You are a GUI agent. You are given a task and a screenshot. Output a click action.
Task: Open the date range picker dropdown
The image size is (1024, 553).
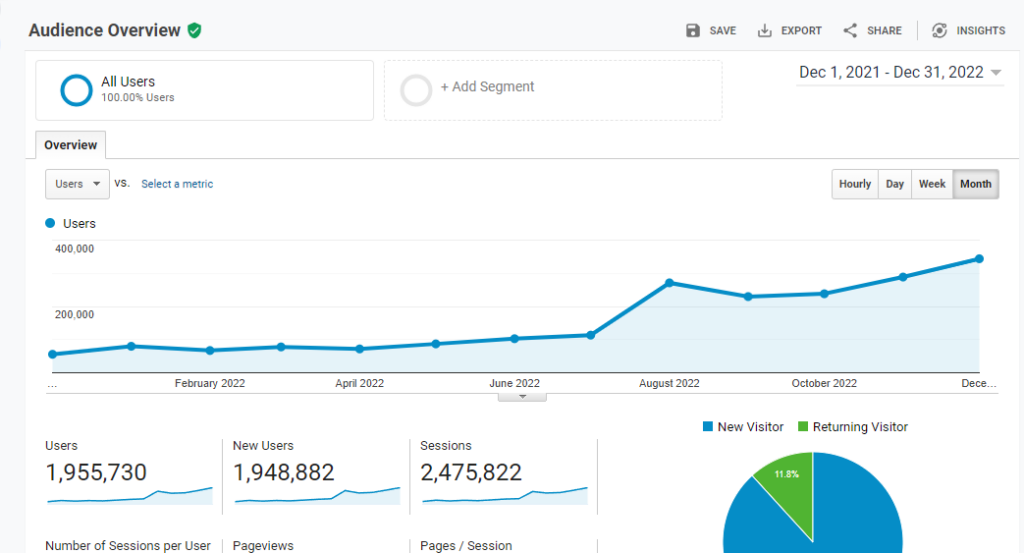pos(900,72)
